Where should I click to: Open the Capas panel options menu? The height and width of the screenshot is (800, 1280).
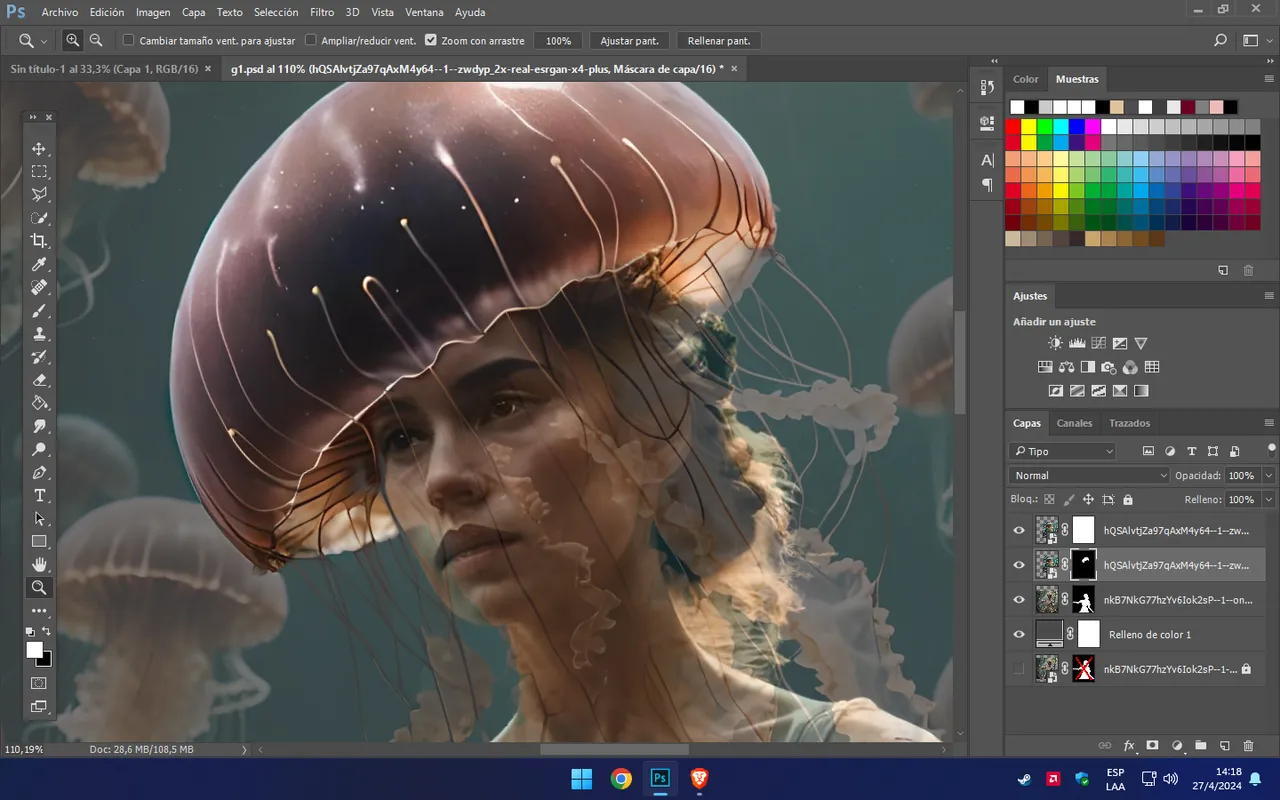click(x=1269, y=423)
